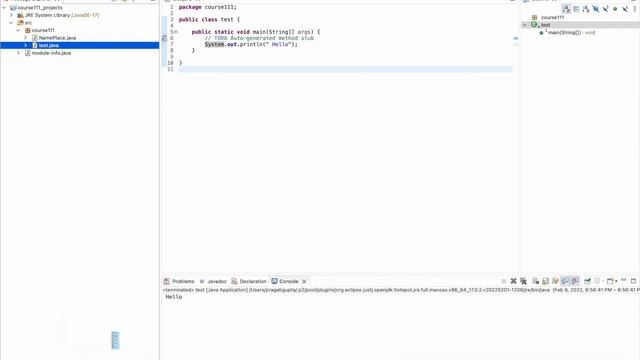Click the green class icon in Outline
Image resolution: width=640 pixels, height=360 pixels.
(534, 25)
